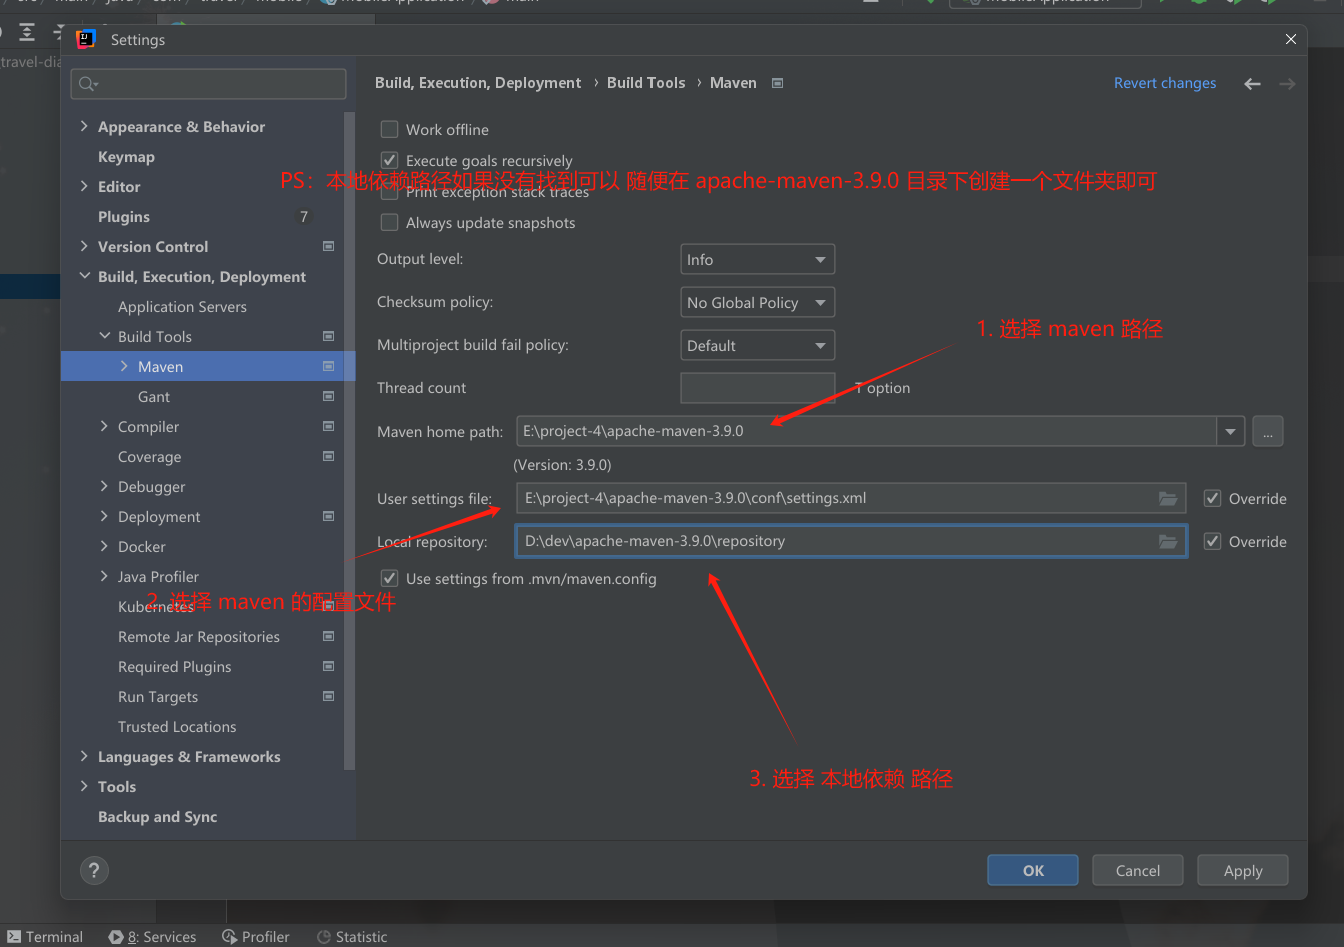Expand the Tools settings node

pyautogui.click(x=84, y=787)
